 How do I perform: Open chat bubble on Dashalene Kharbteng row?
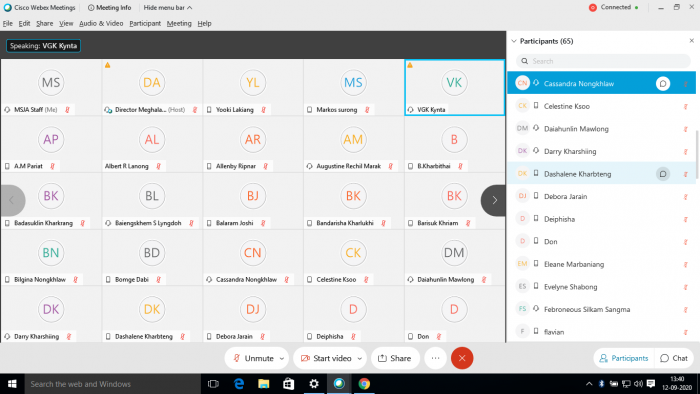663,174
